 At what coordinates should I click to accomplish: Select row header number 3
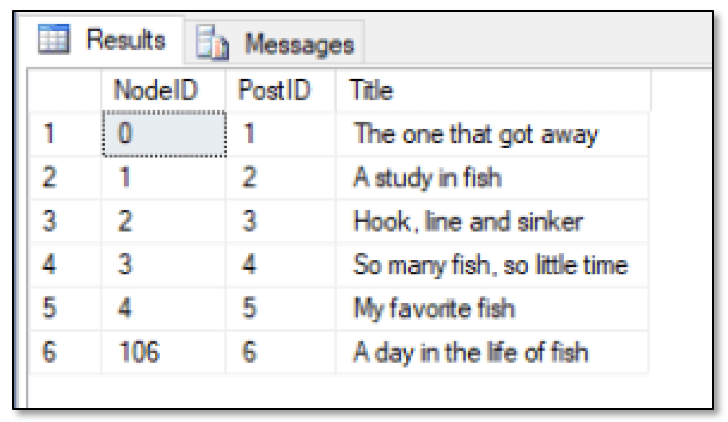coord(65,221)
